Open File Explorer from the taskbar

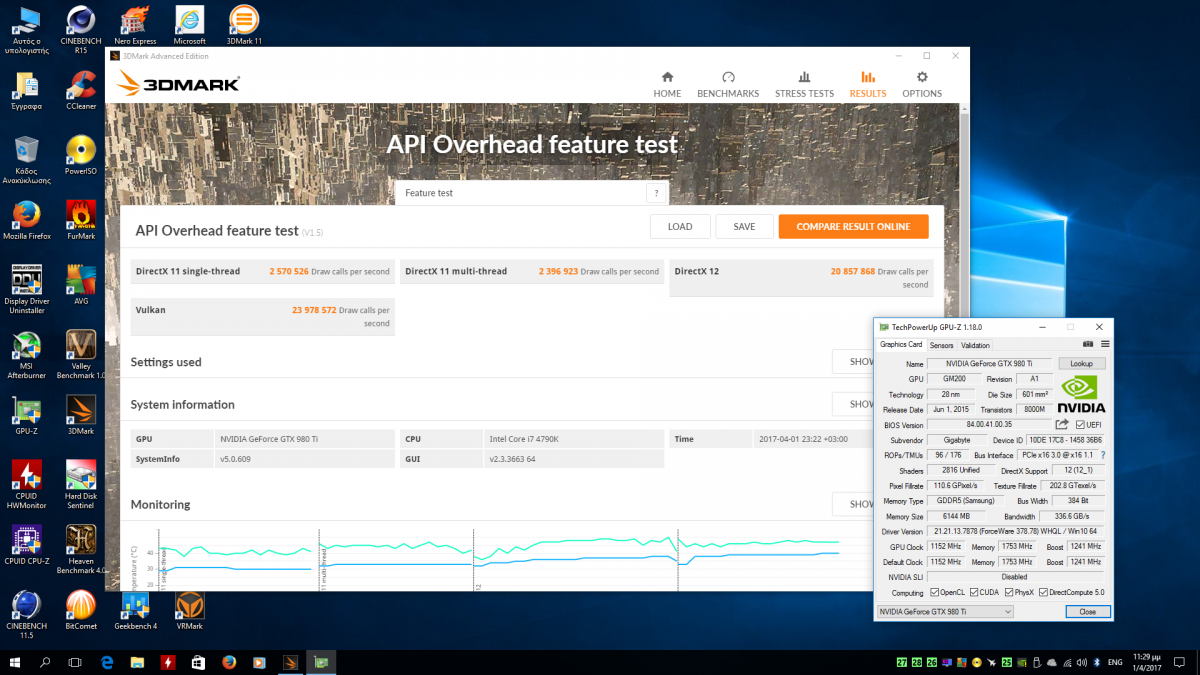137,662
